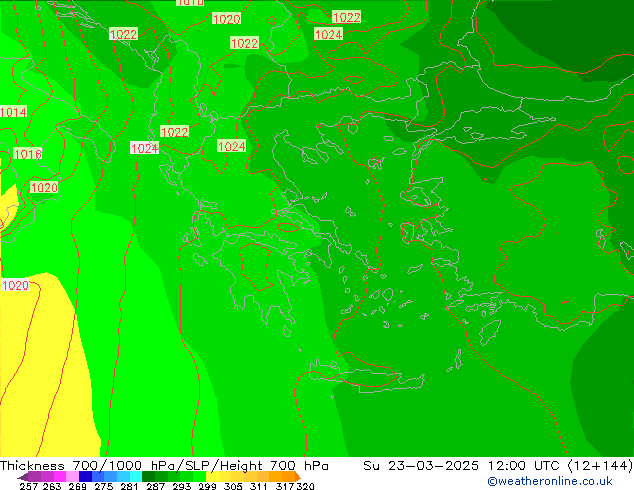Click legend value 311
This screenshot has width=634, height=490.
pos(259,486)
